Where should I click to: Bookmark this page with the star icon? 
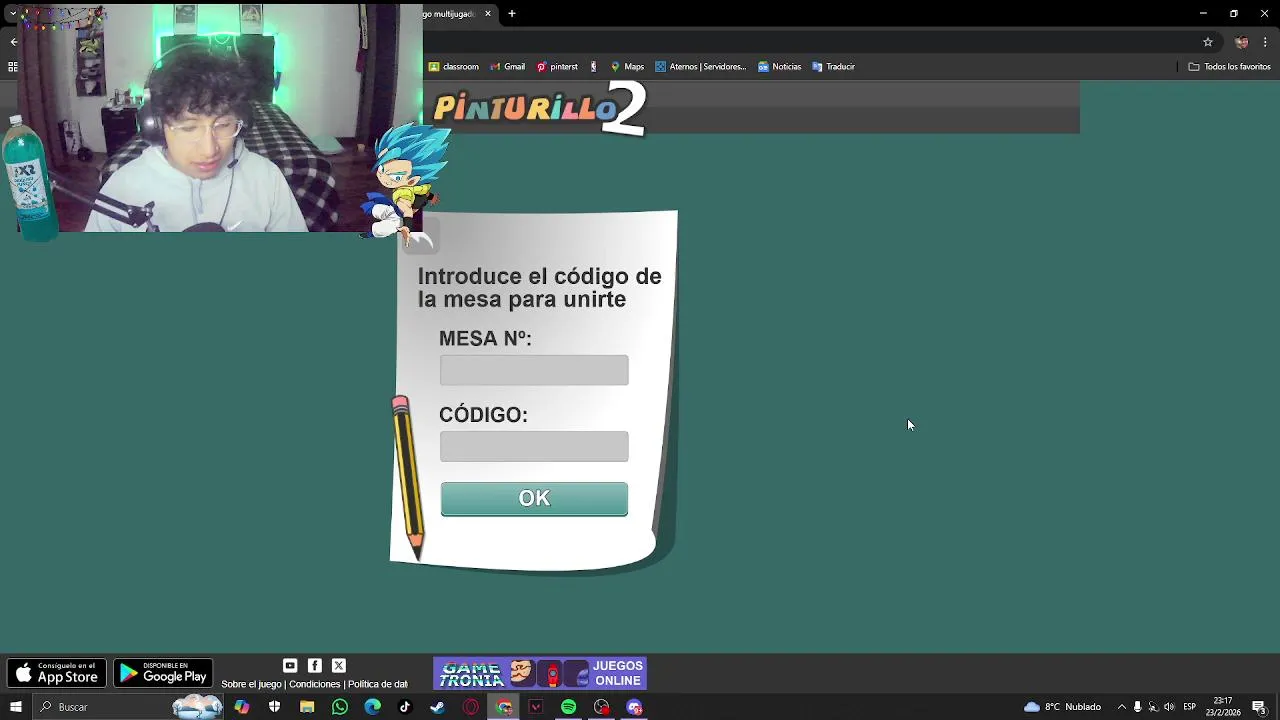[1208, 42]
